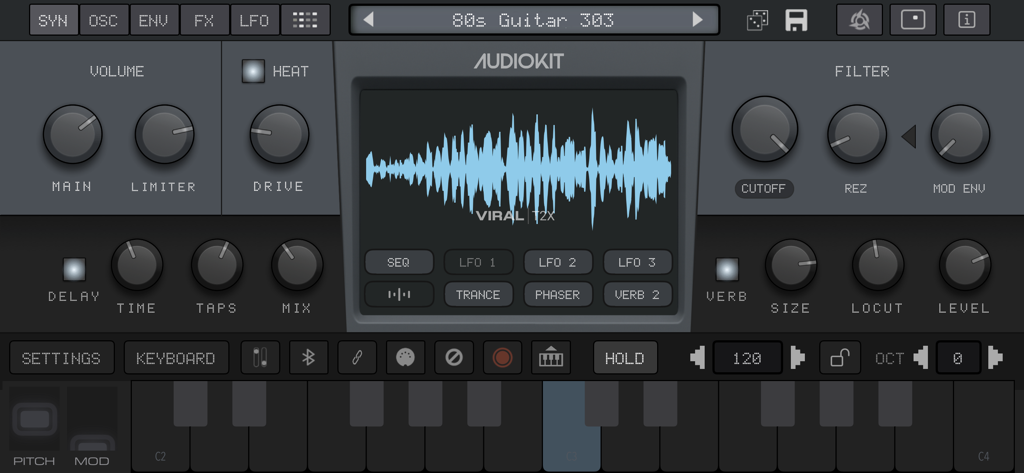Click the filter CUTOFF knob

pyautogui.click(x=765, y=129)
